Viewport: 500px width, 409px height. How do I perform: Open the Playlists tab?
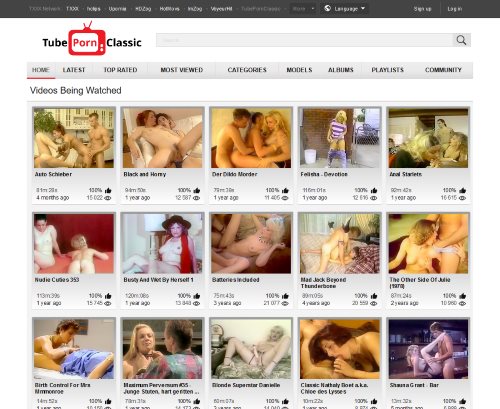click(x=388, y=70)
